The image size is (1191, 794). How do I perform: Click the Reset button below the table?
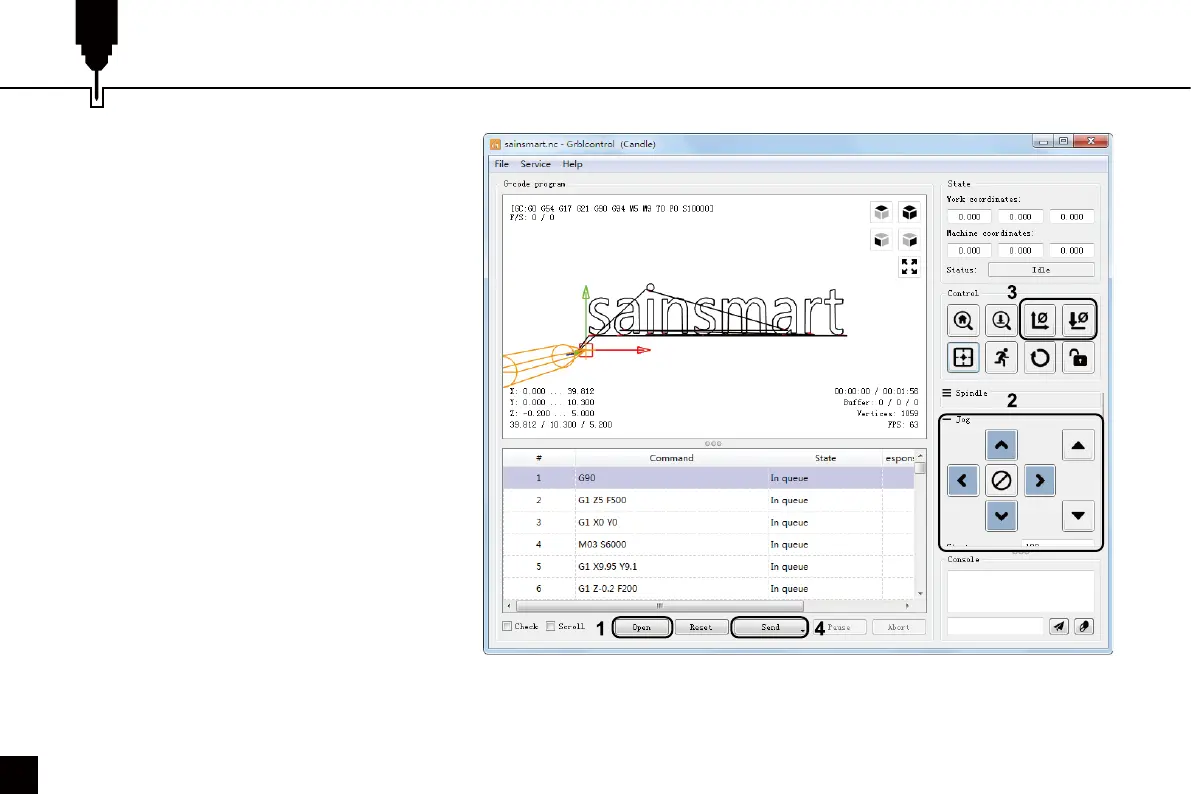pyautogui.click(x=700, y=627)
